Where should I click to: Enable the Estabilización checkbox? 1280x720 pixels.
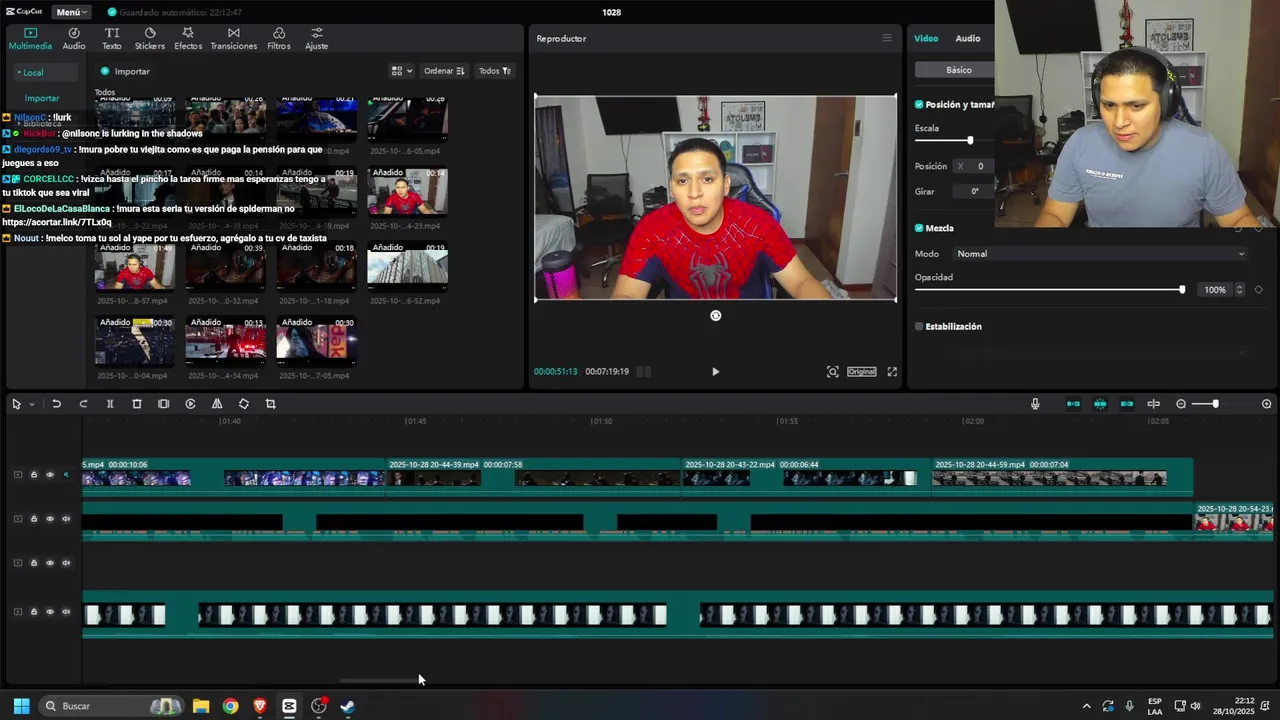919,326
